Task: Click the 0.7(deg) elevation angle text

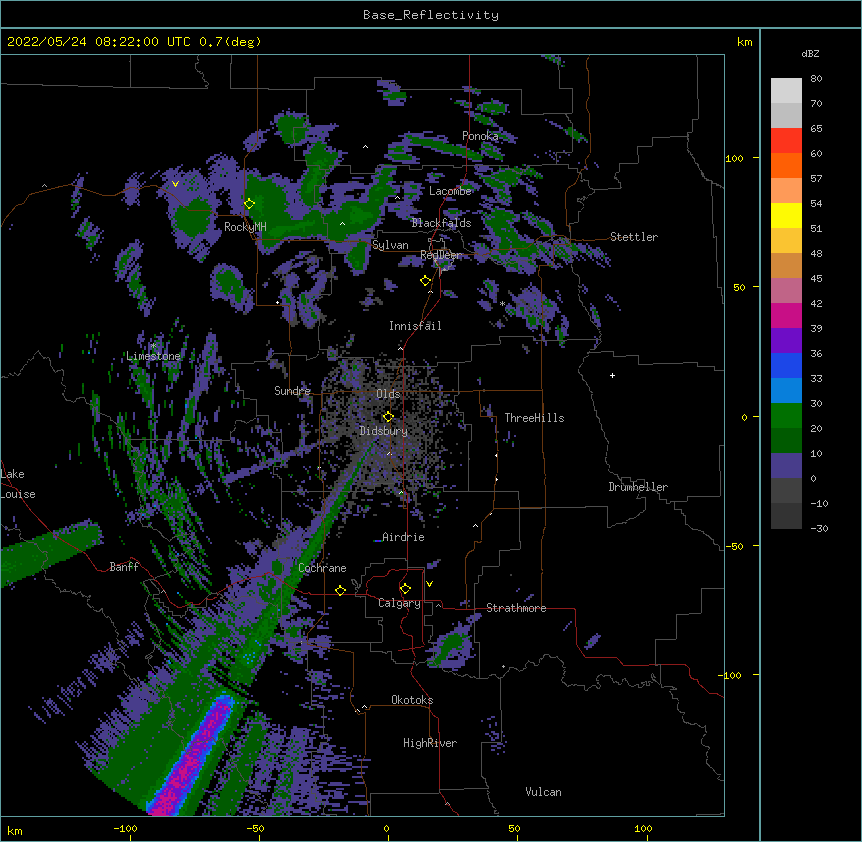Action: click(230, 42)
